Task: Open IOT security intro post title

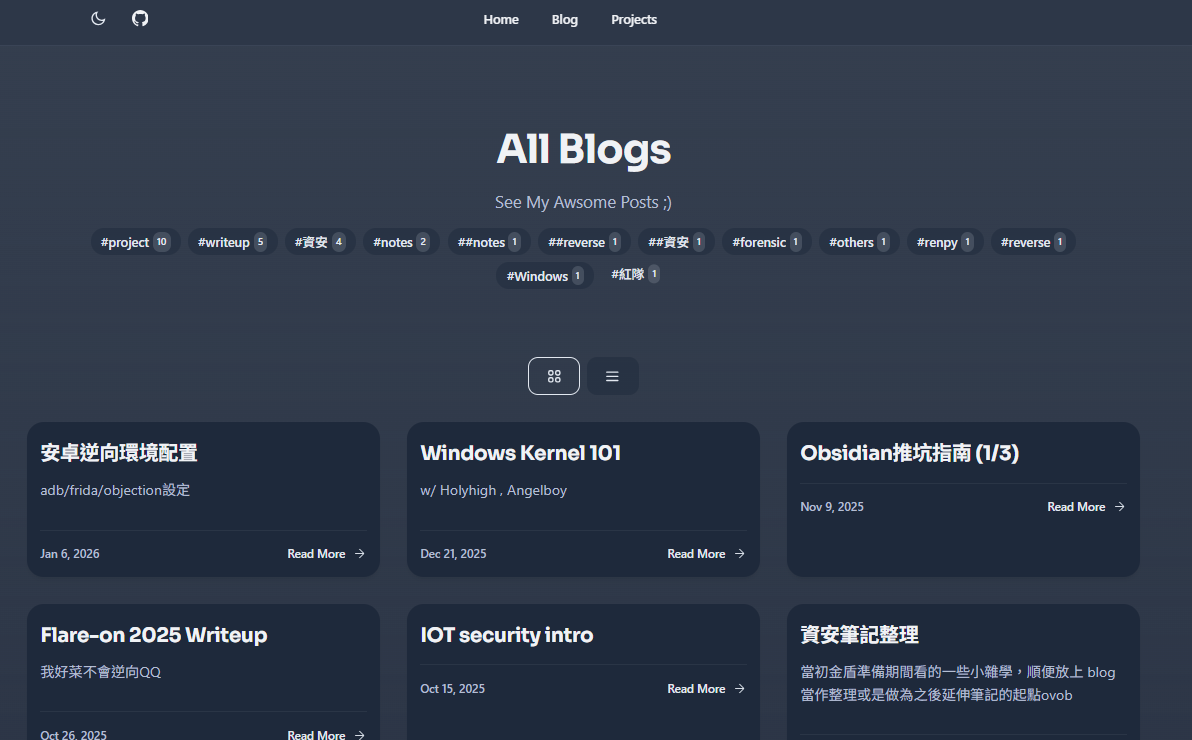Action: click(x=506, y=634)
